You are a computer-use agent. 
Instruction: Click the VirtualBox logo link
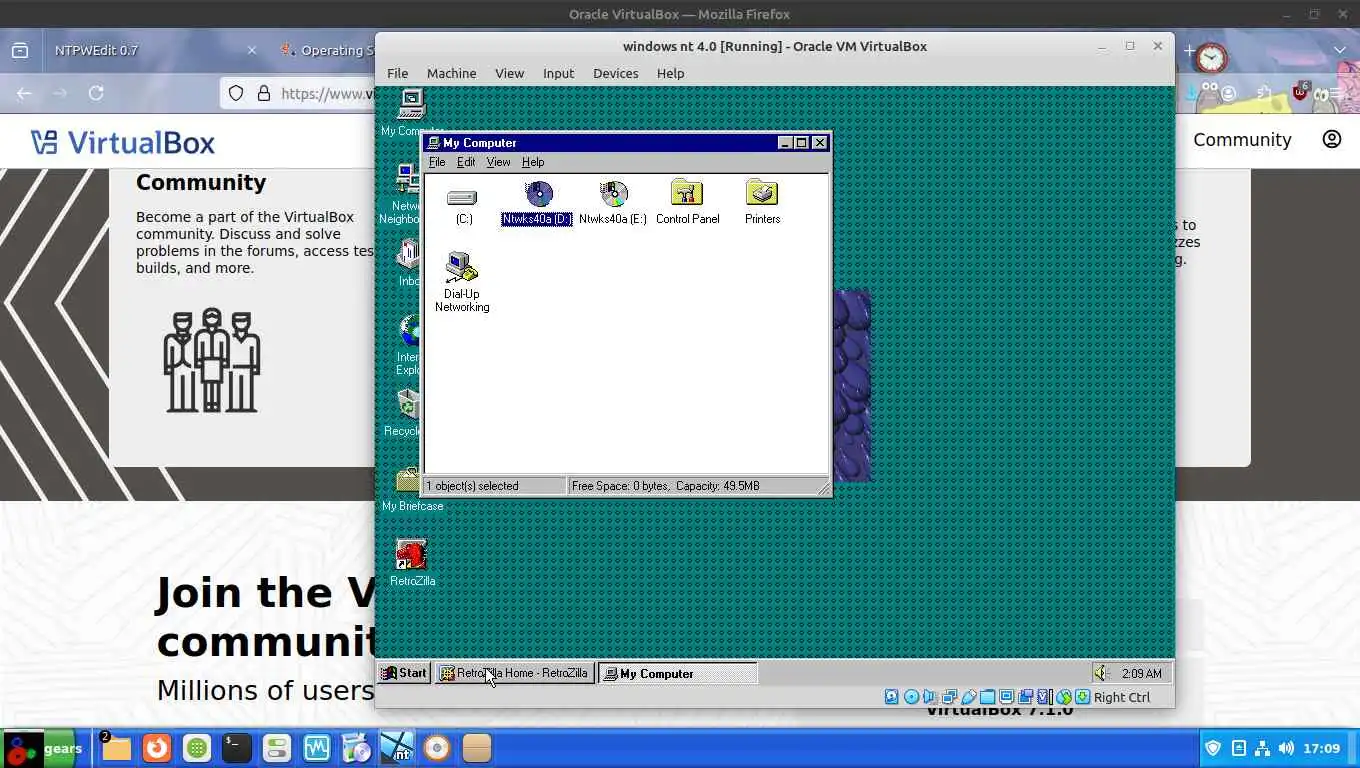pyautogui.click(x=122, y=142)
